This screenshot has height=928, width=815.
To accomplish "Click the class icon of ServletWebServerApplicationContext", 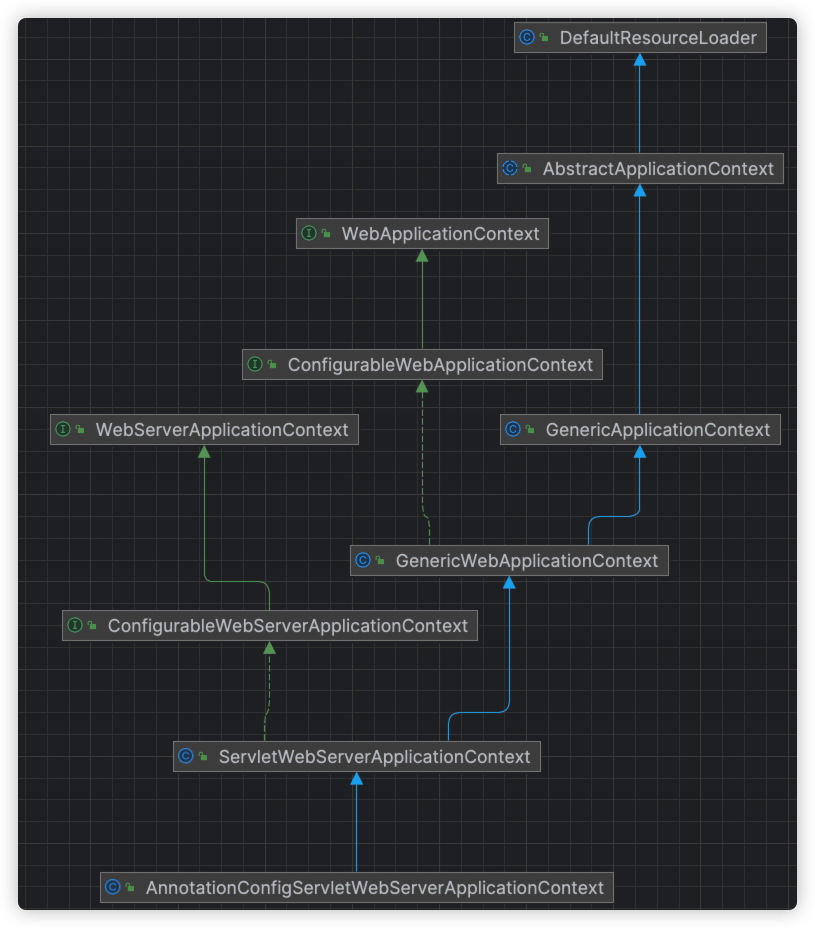I will [x=186, y=756].
